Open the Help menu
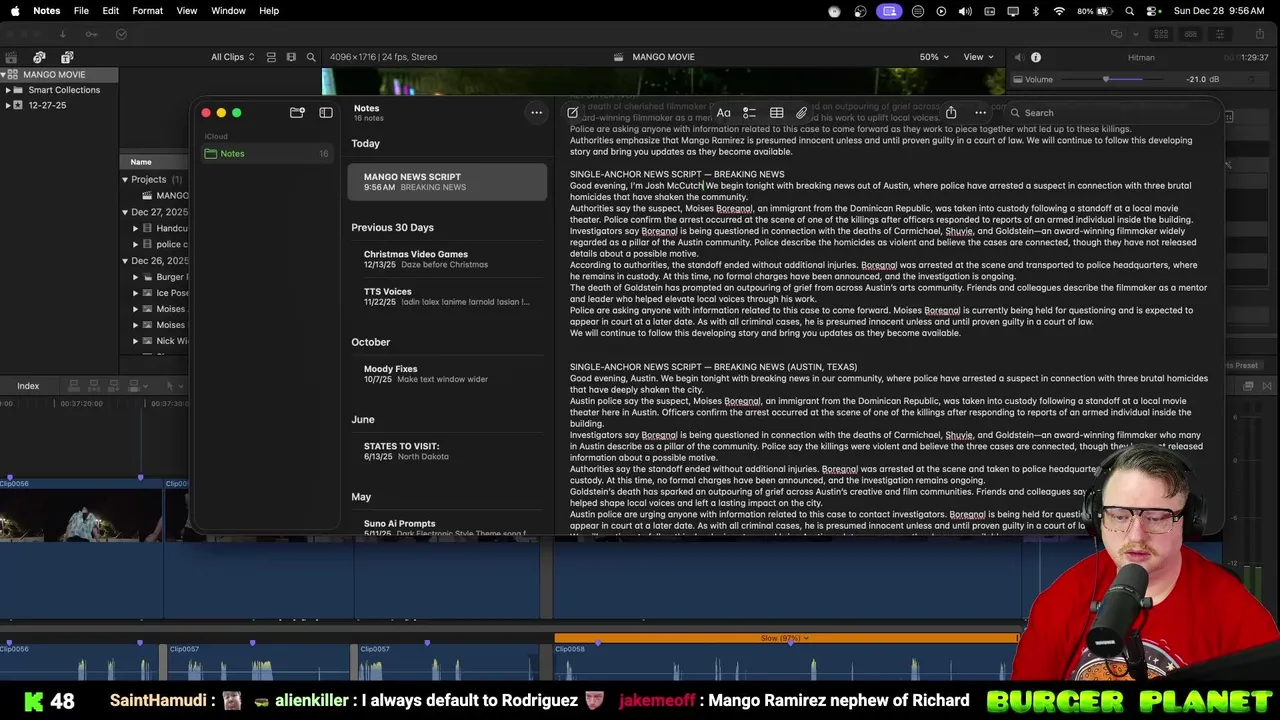The width and height of the screenshot is (1280, 720). click(269, 11)
